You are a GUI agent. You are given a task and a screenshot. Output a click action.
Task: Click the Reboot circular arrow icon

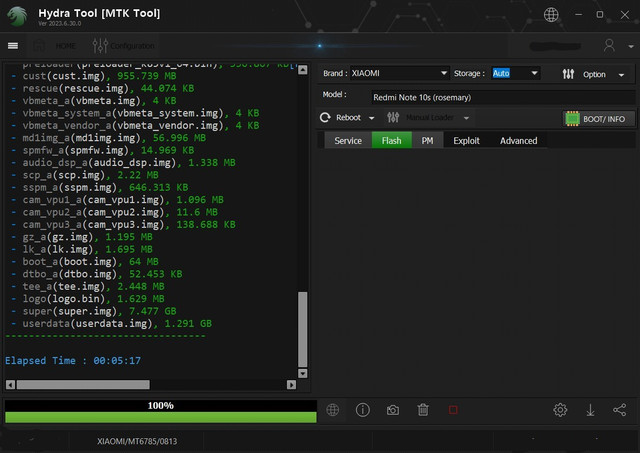pyautogui.click(x=325, y=118)
